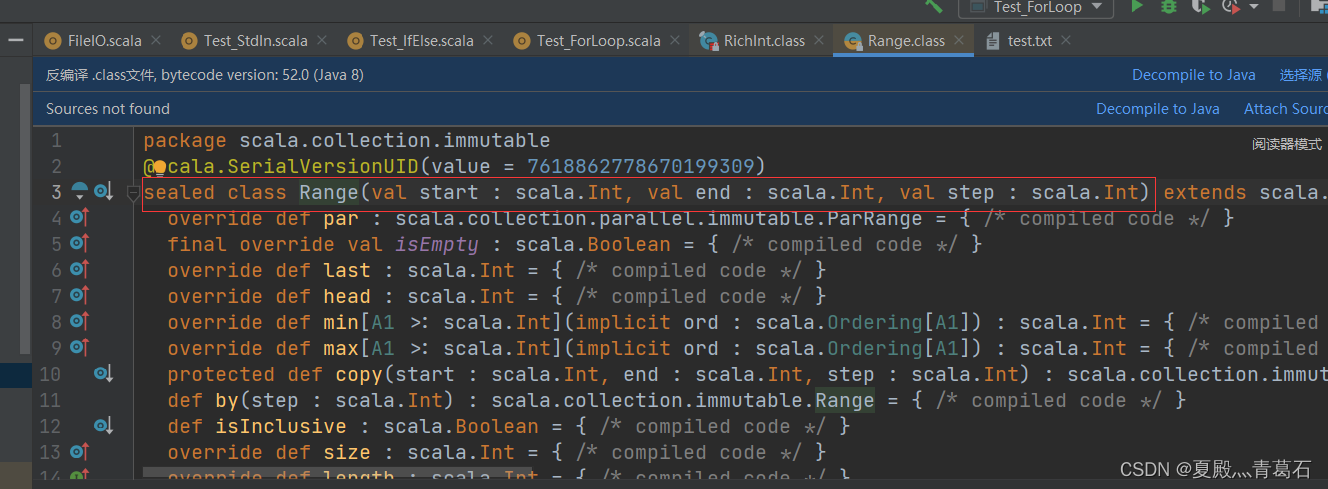Switch to the RichInt.class tab
Image resolution: width=1328 pixels, height=489 pixels.
(765, 41)
